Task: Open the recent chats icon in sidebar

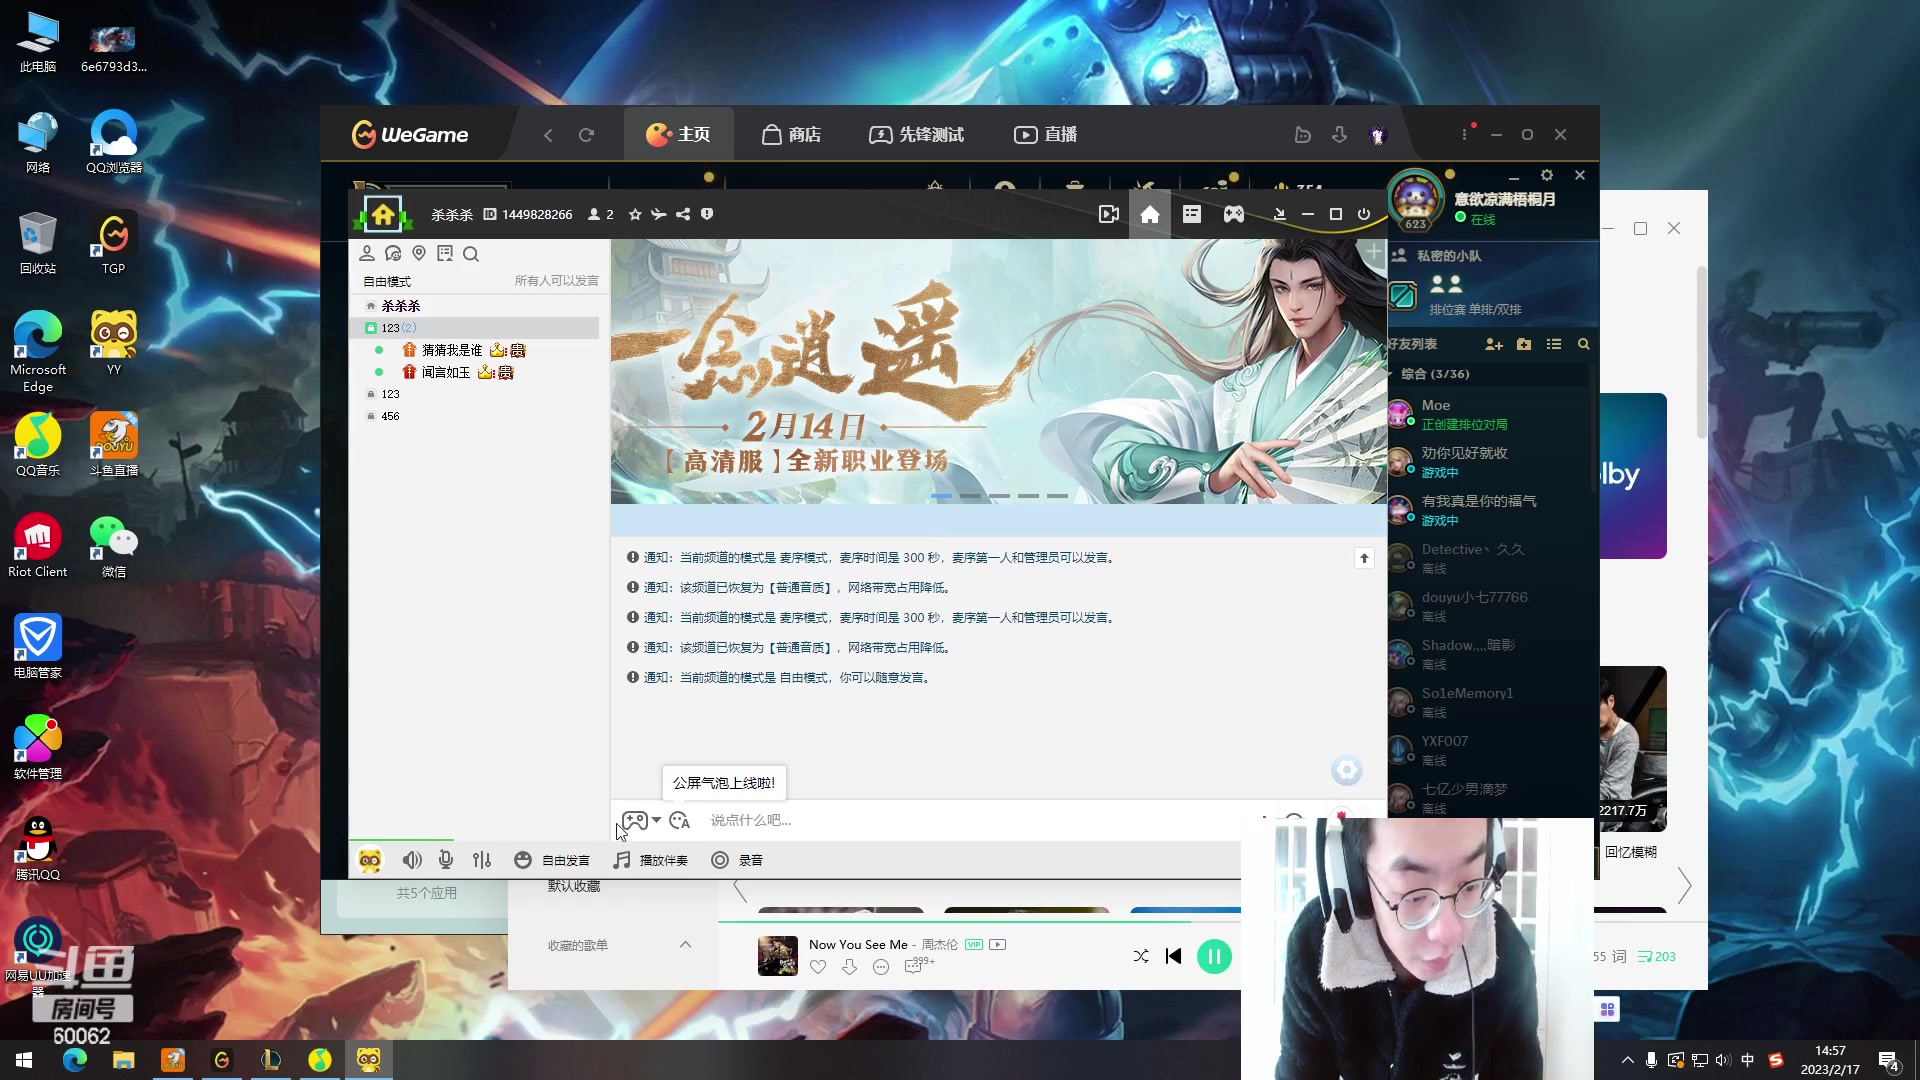Action: 393,254
